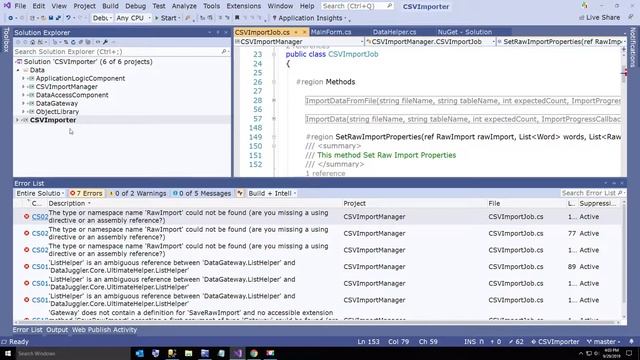
Task: Click the Save All toolbar icon
Action: 58,18
